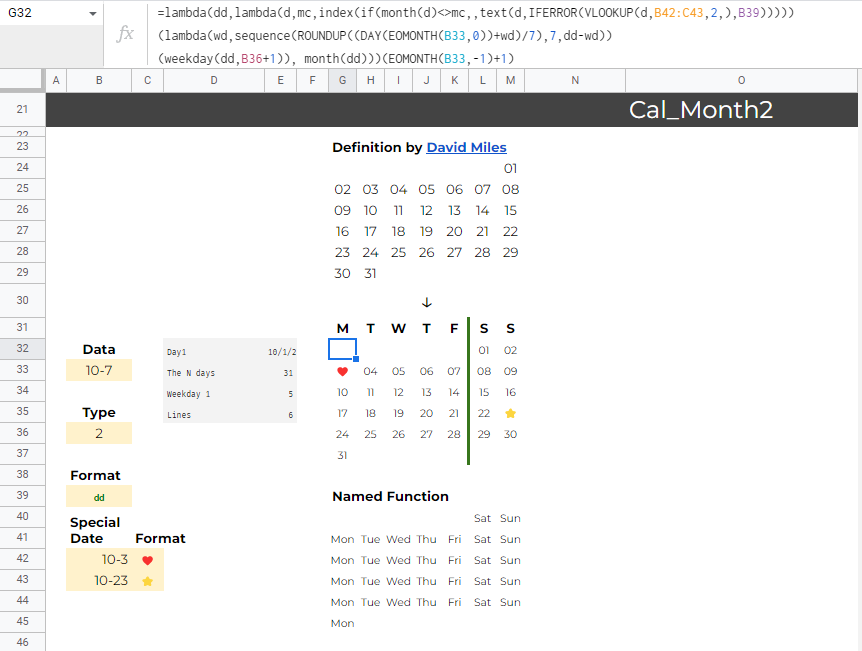Select column G header

pyautogui.click(x=342, y=78)
